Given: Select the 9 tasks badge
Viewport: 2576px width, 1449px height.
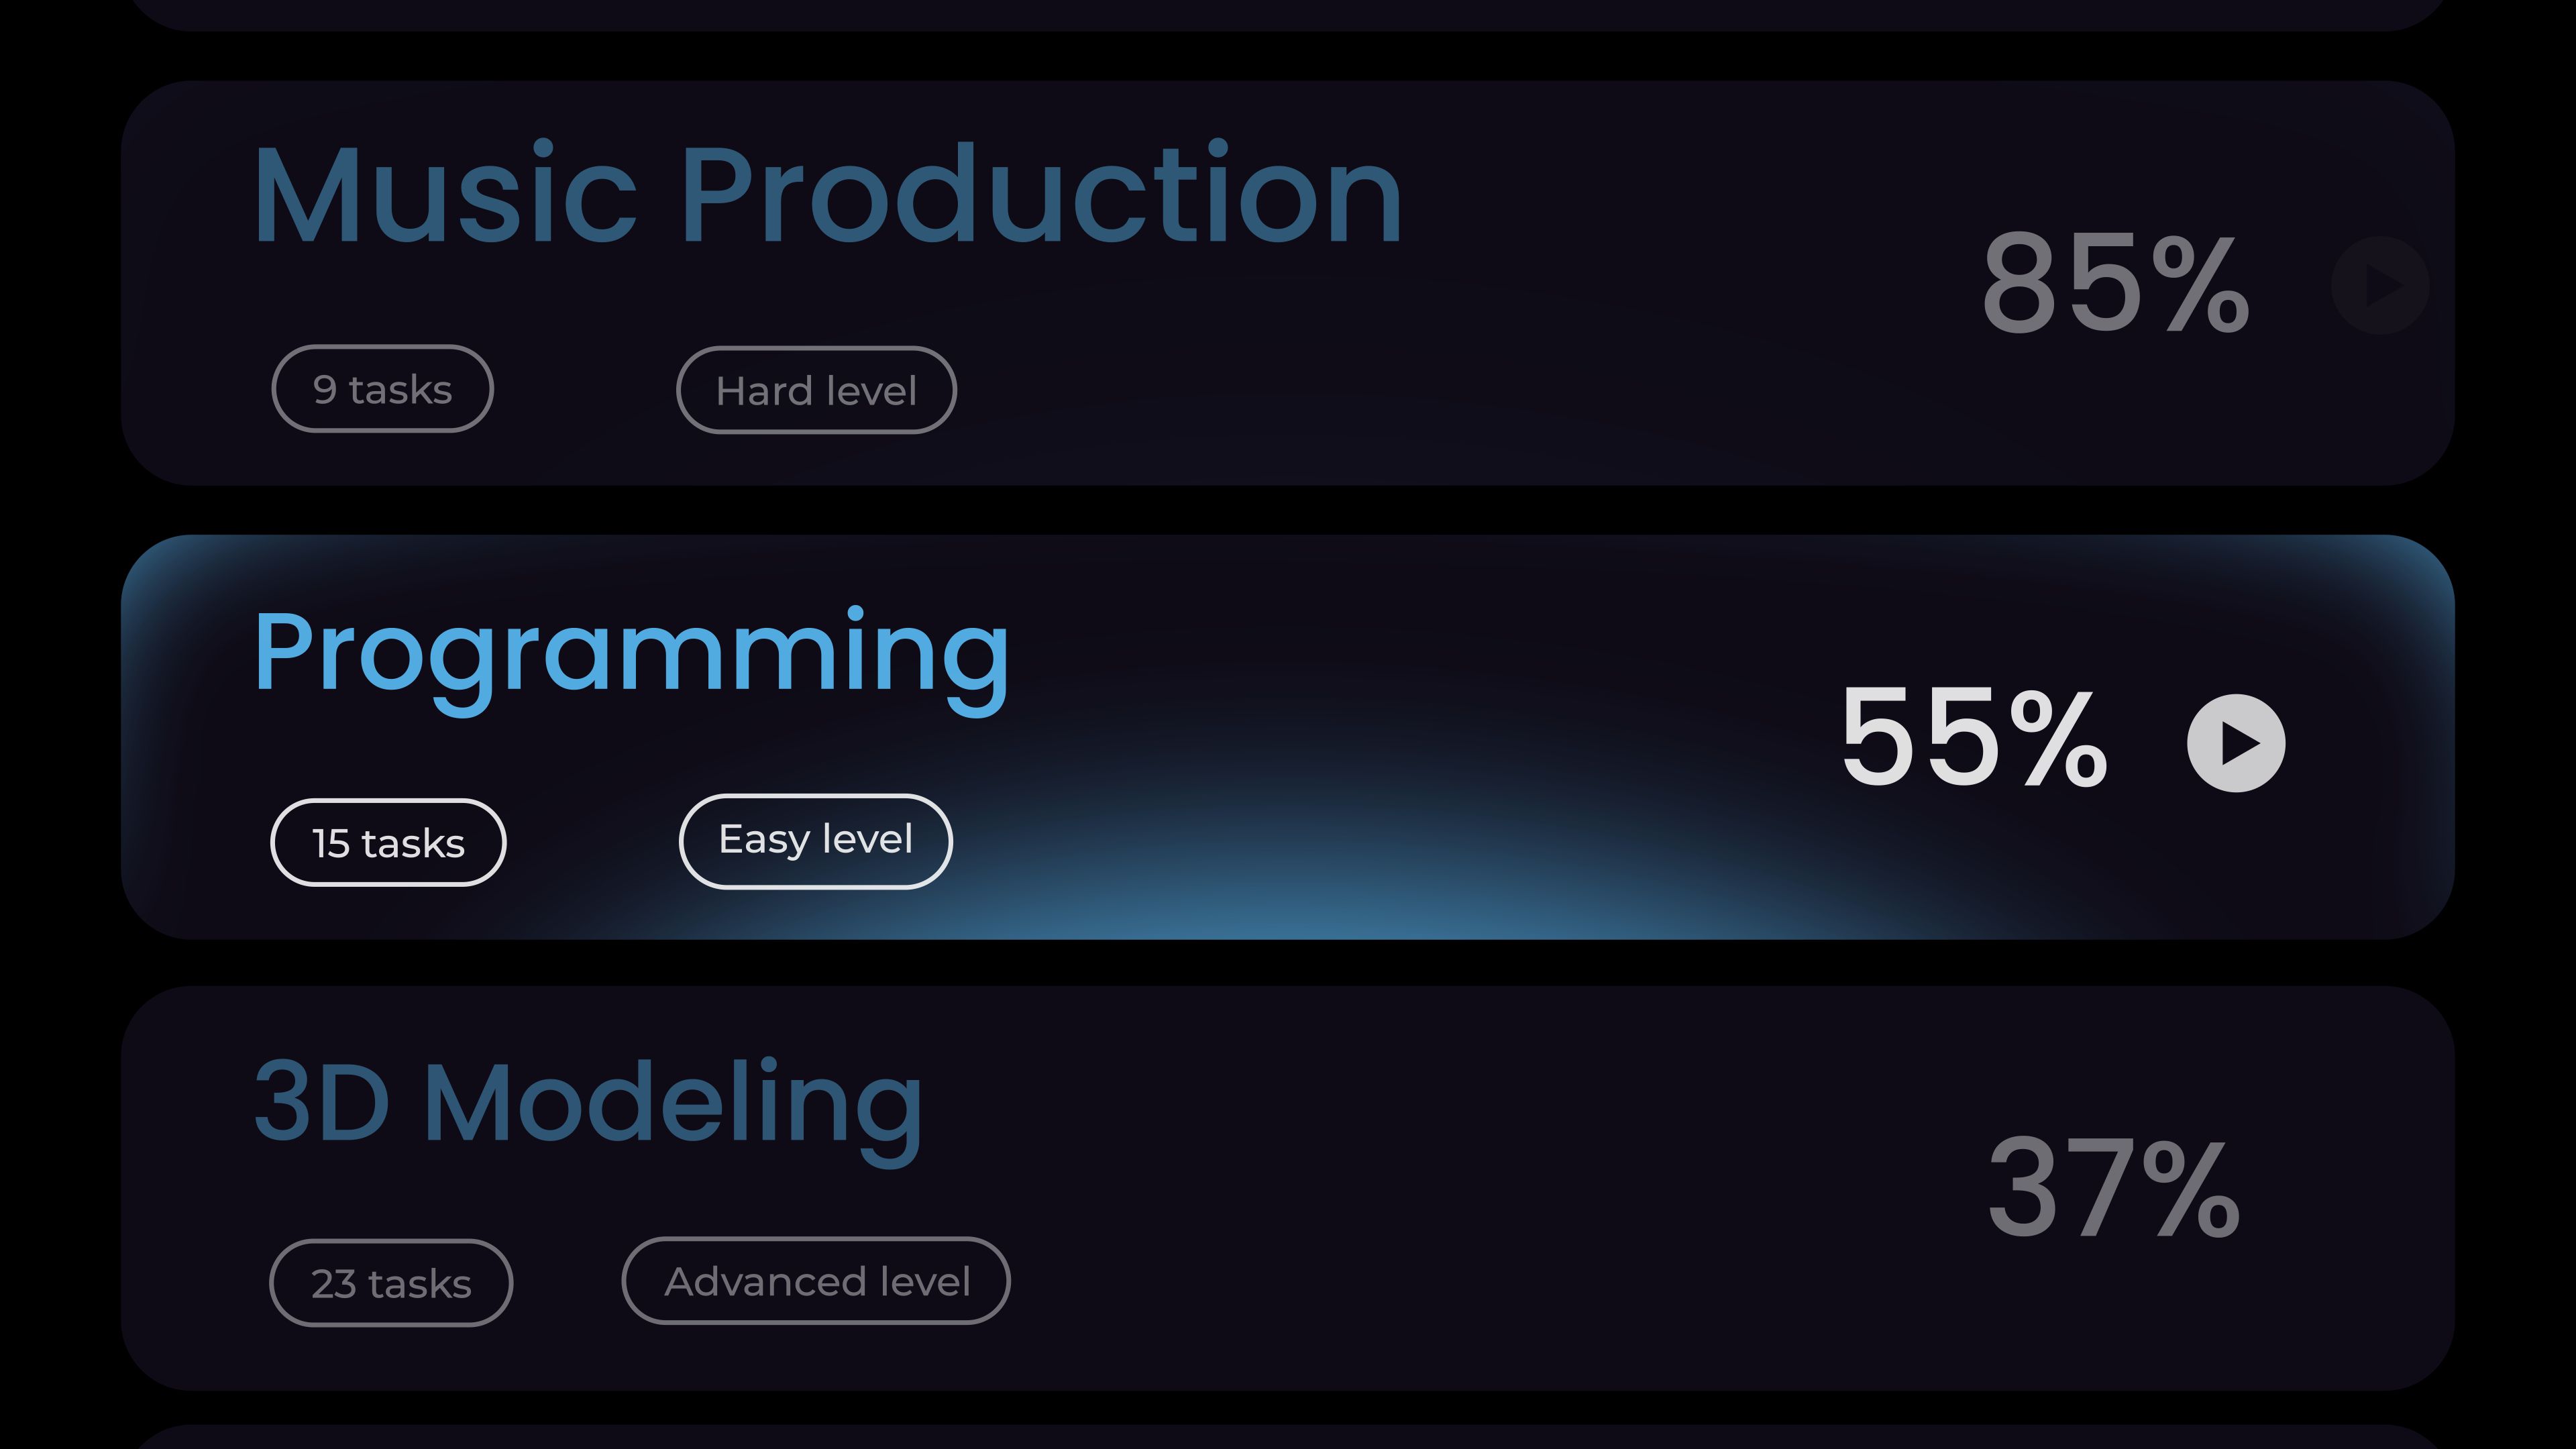Looking at the screenshot, I should coord(382,389).
